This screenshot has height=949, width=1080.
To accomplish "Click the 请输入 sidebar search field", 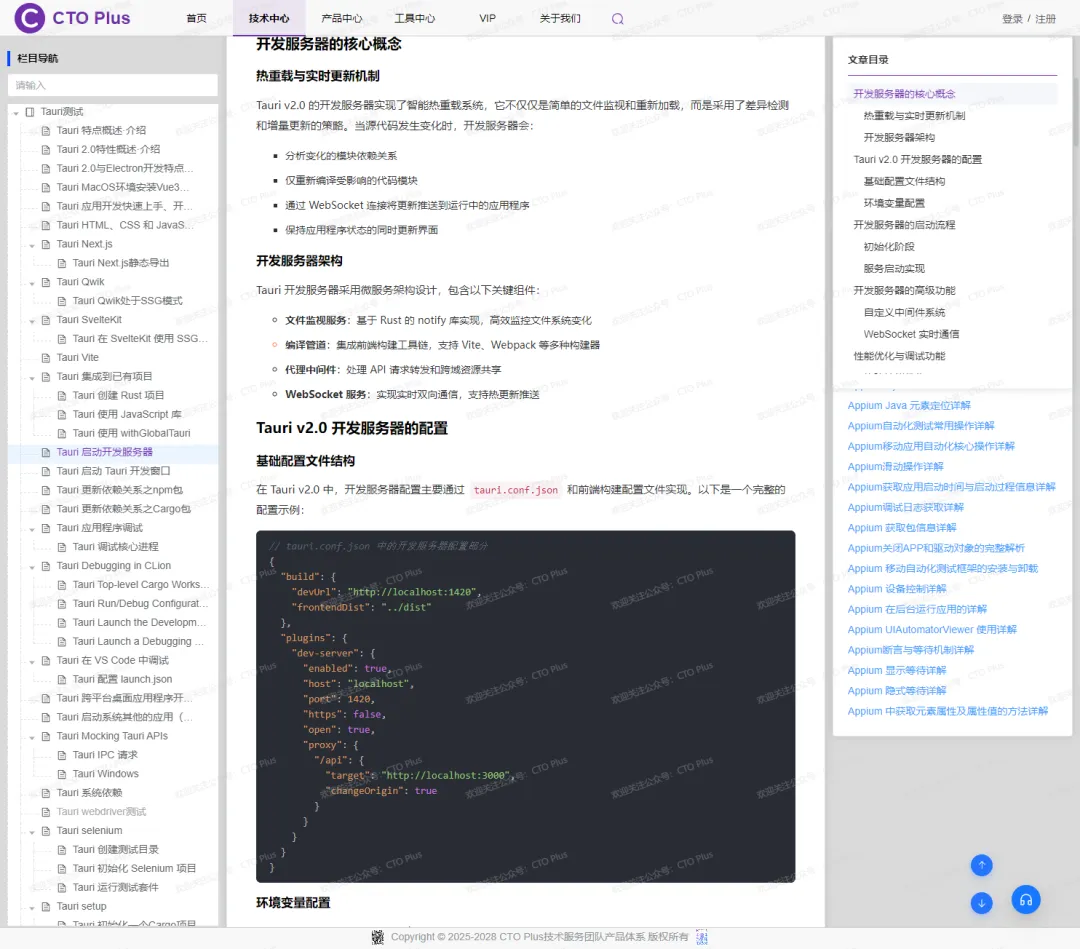I will pos(112,85).
